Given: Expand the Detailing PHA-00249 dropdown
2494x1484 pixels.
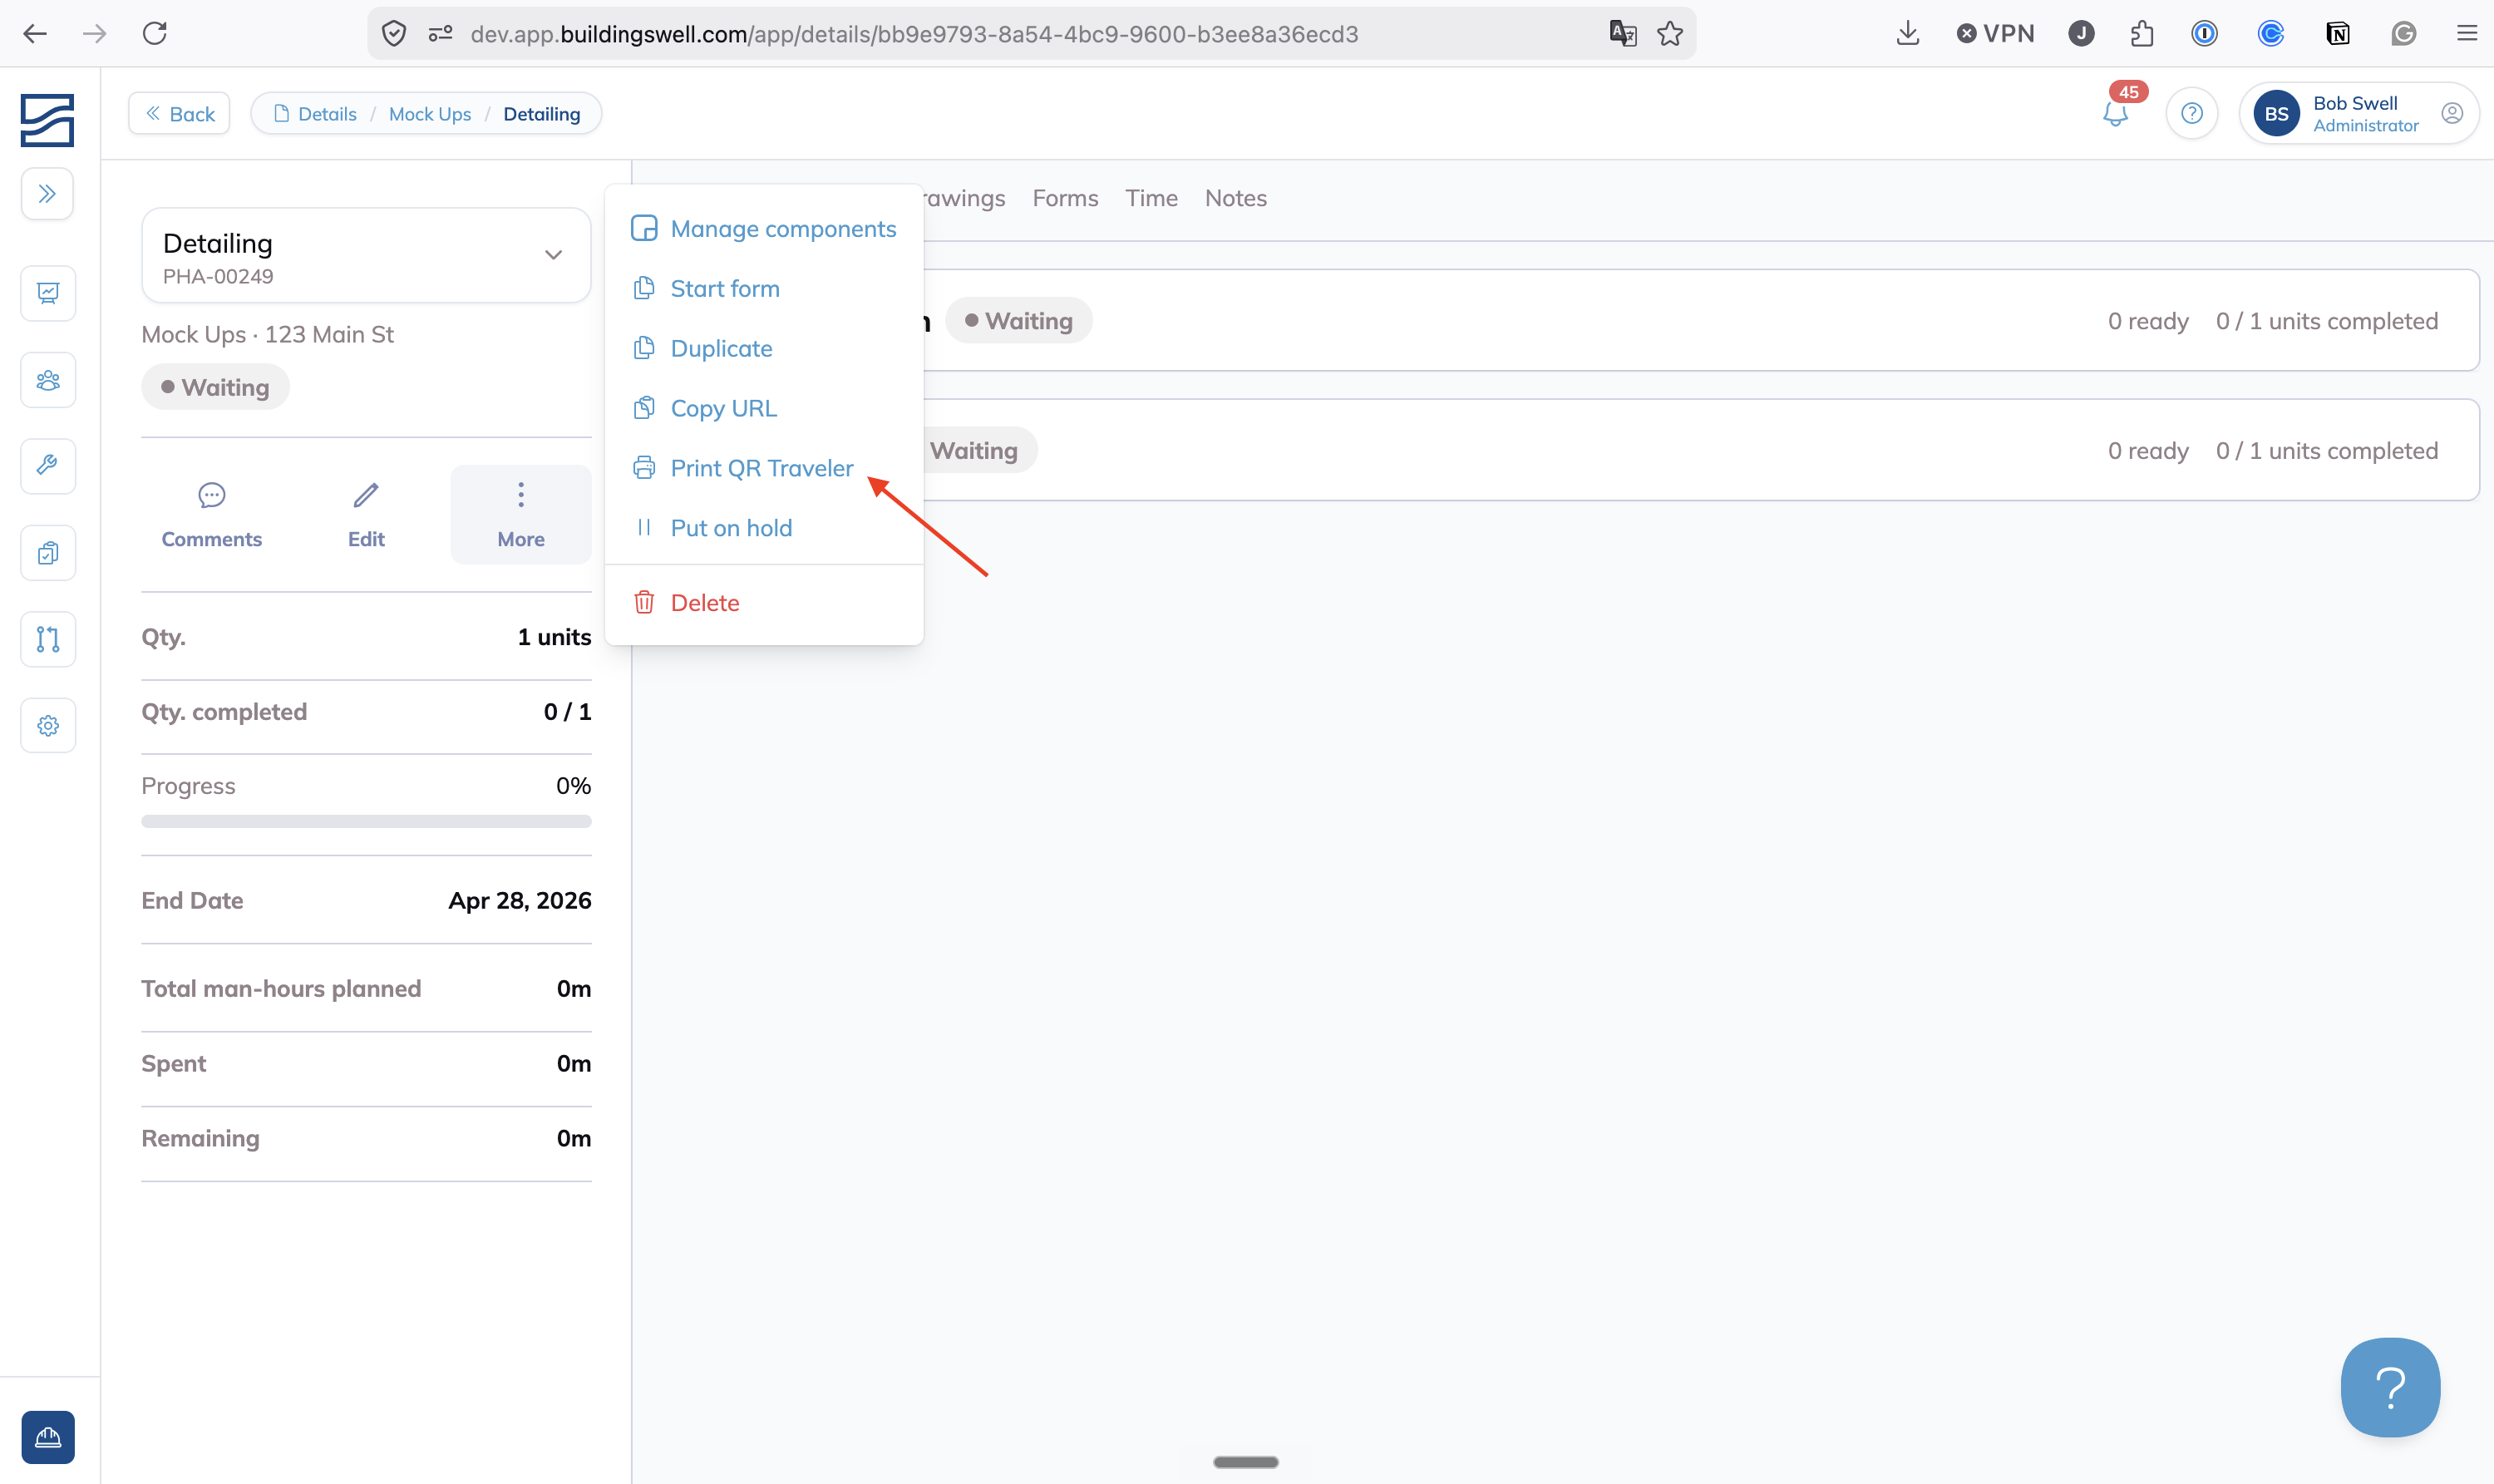Looking at the screenshot, I should [x=366, y=256].
